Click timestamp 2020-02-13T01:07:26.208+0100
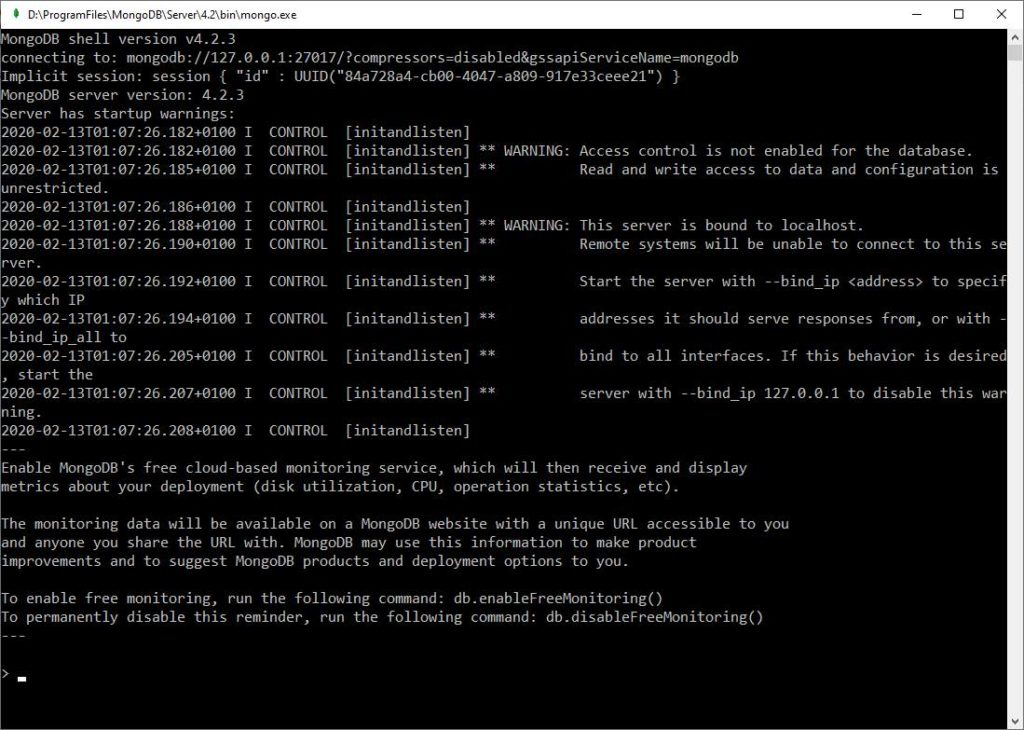1024x730 pixels. [x=118, y=430]
